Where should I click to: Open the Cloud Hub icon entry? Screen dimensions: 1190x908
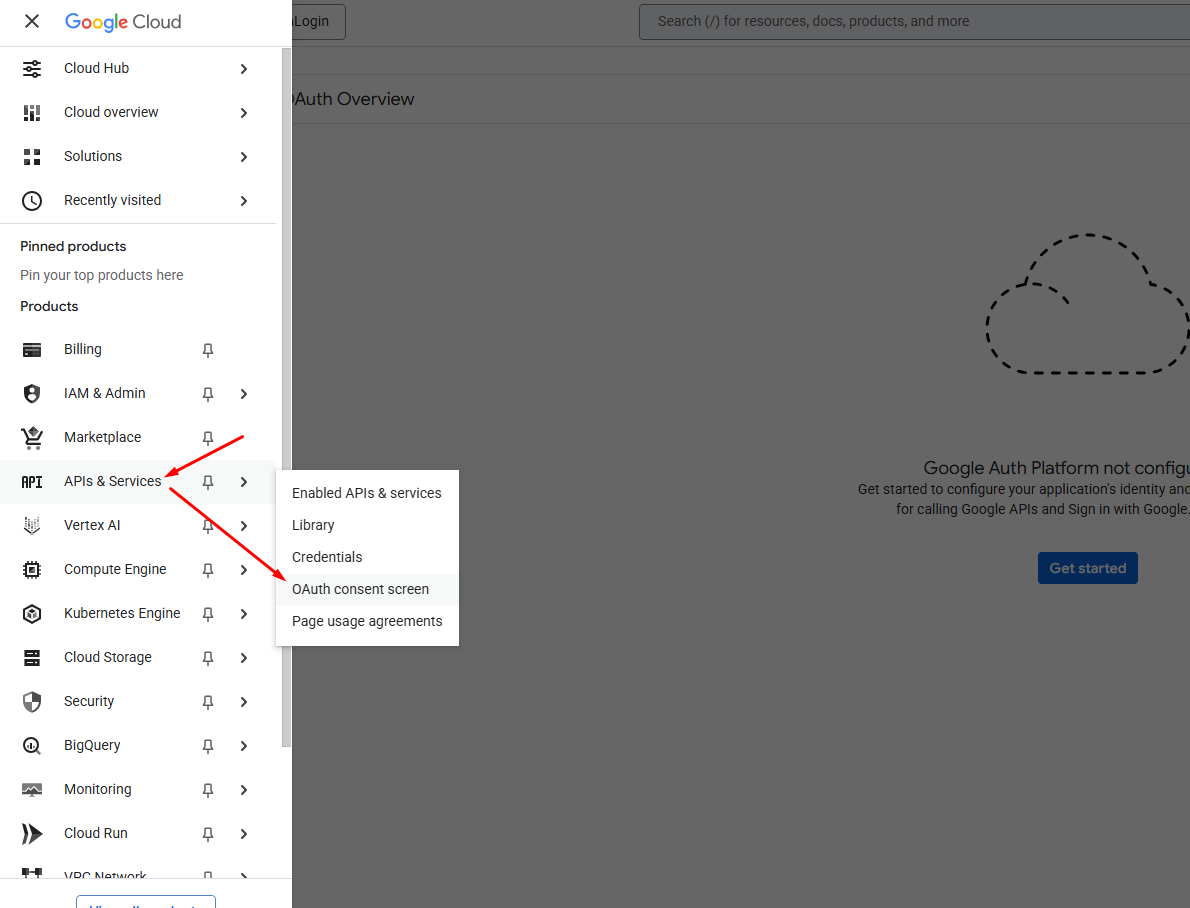(32, 68)
